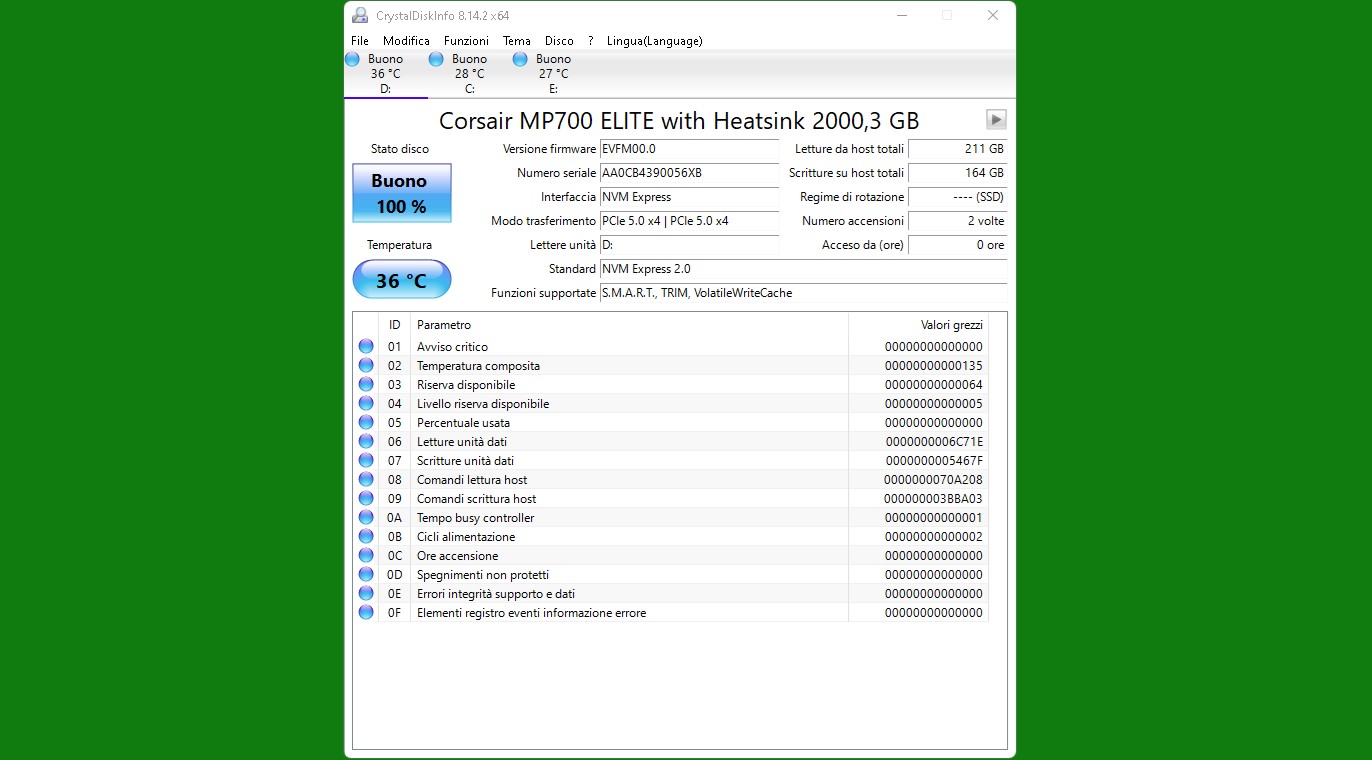Select the Letture unità dati row

click(630, 442)
